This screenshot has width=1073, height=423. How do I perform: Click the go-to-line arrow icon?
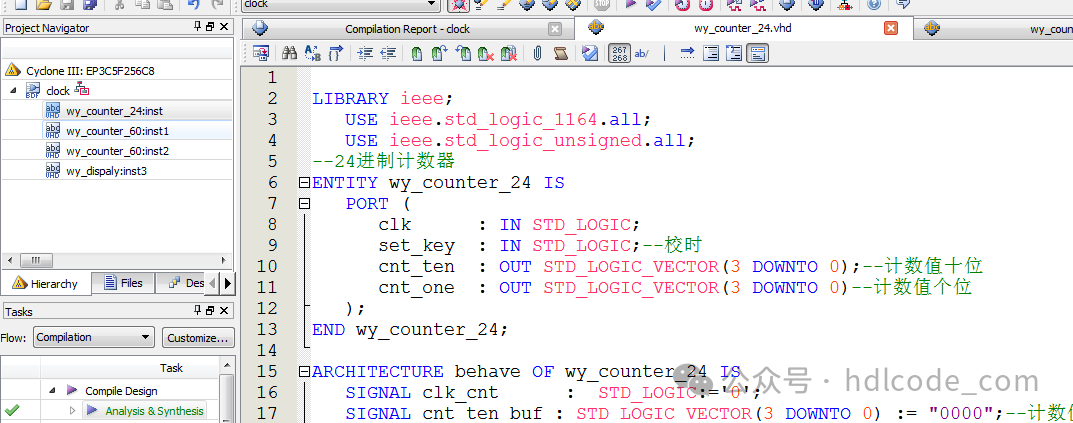688,53
